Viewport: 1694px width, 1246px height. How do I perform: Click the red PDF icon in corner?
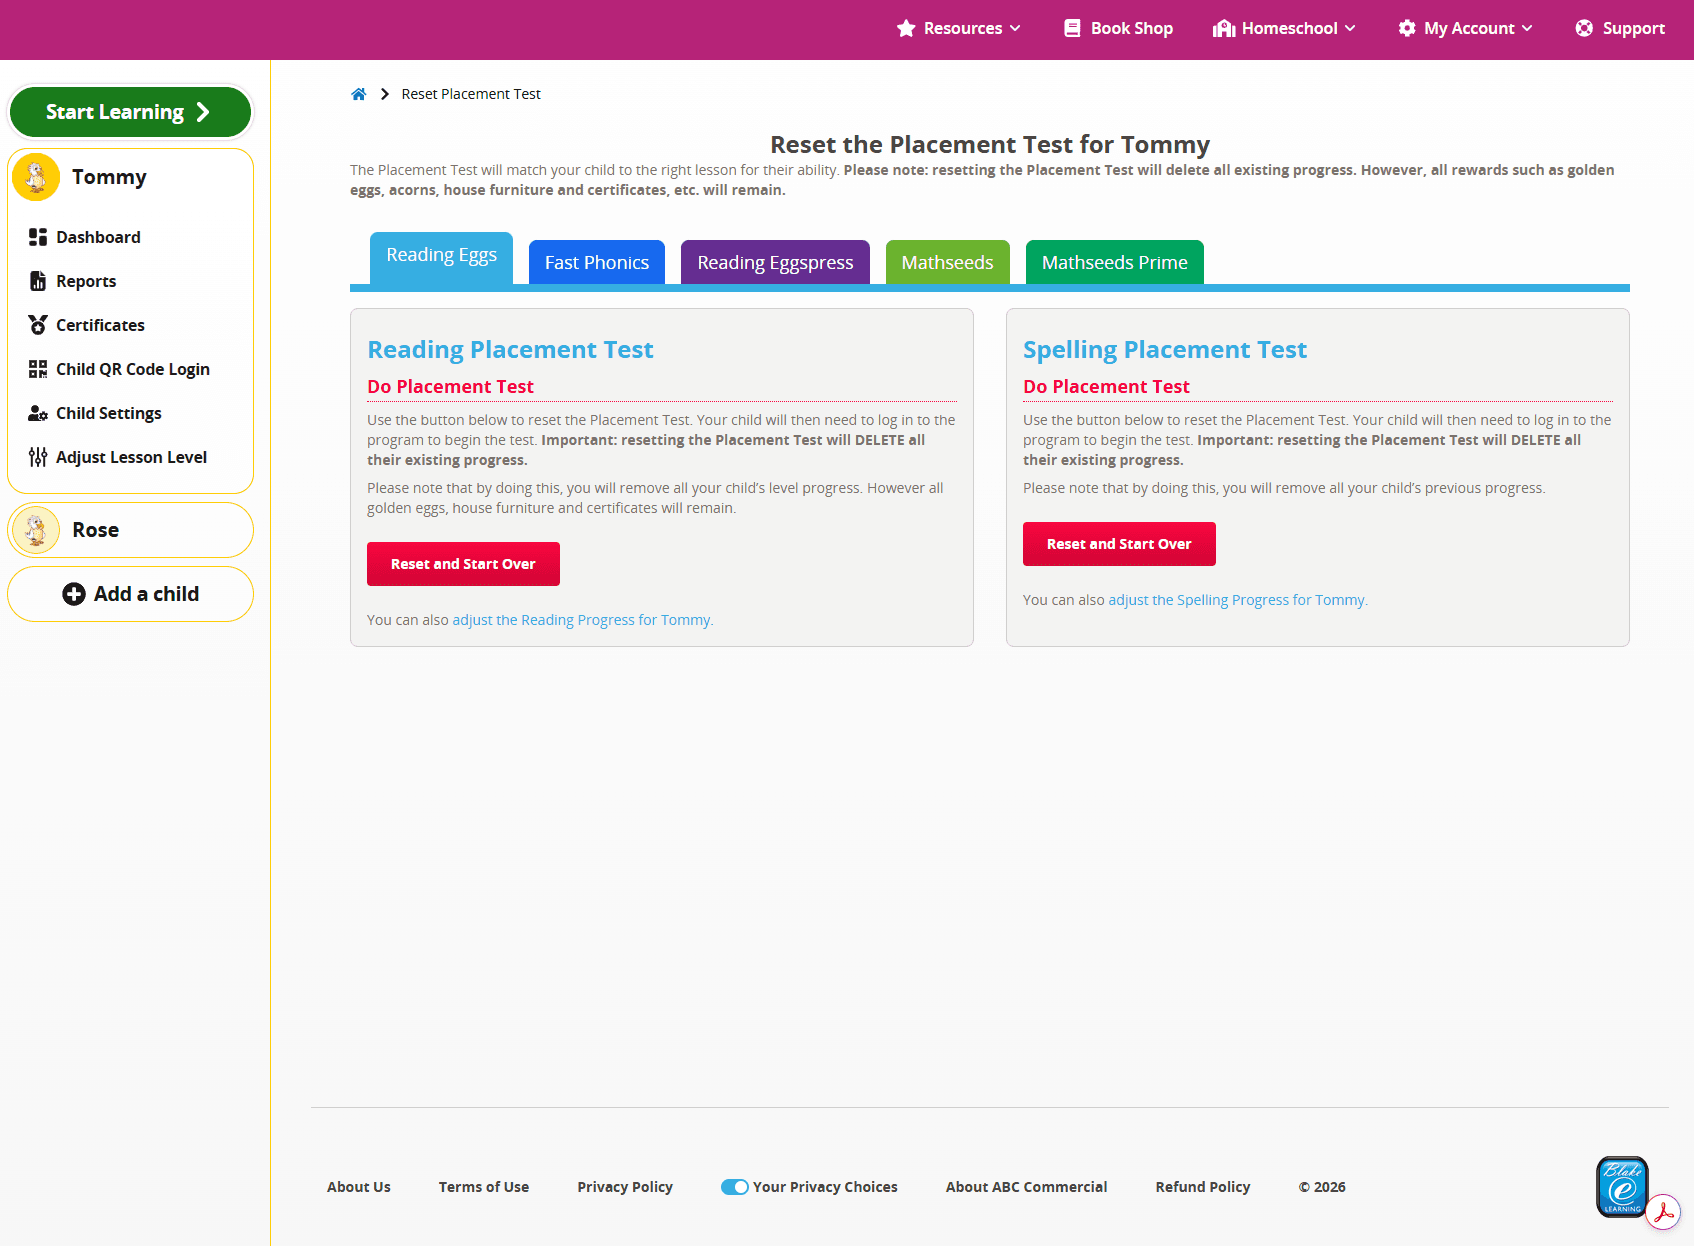pyautogui.click(x=1664, y=1212)
